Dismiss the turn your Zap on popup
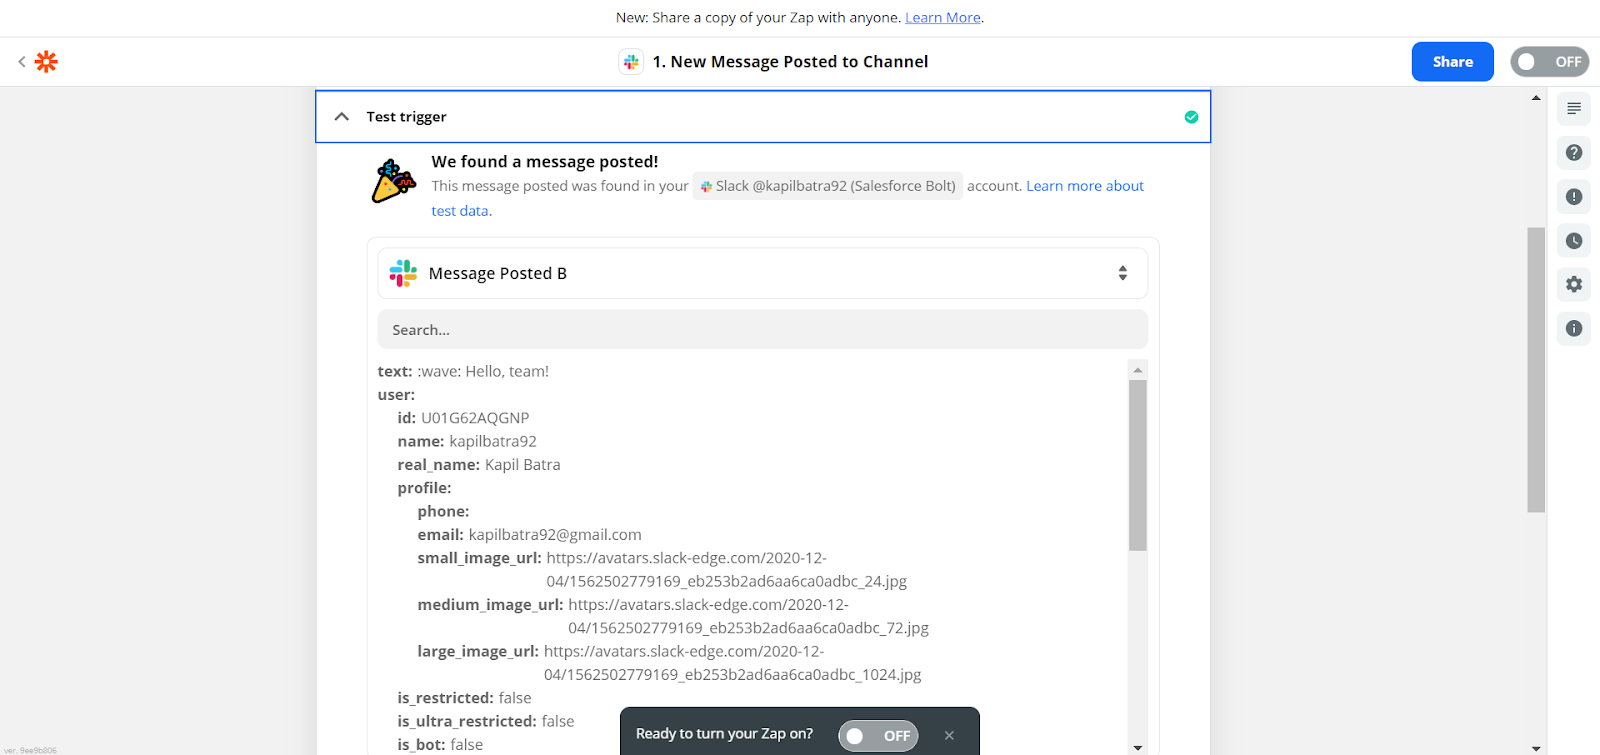 (x=949, y=735)
